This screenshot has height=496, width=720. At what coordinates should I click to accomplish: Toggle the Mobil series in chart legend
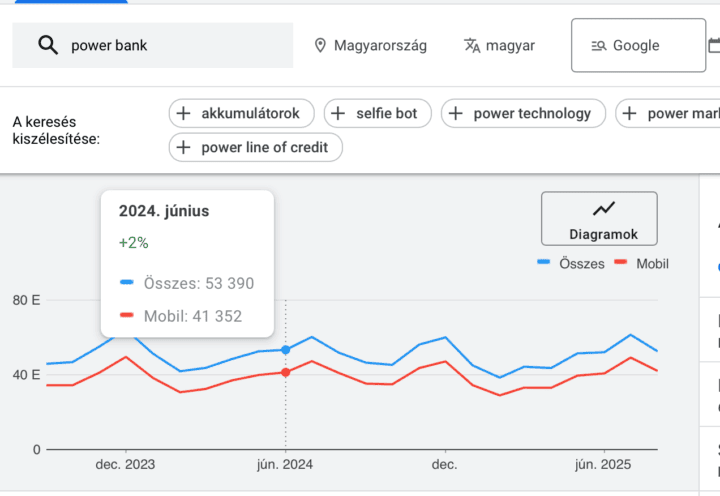(x=641, y=264)
